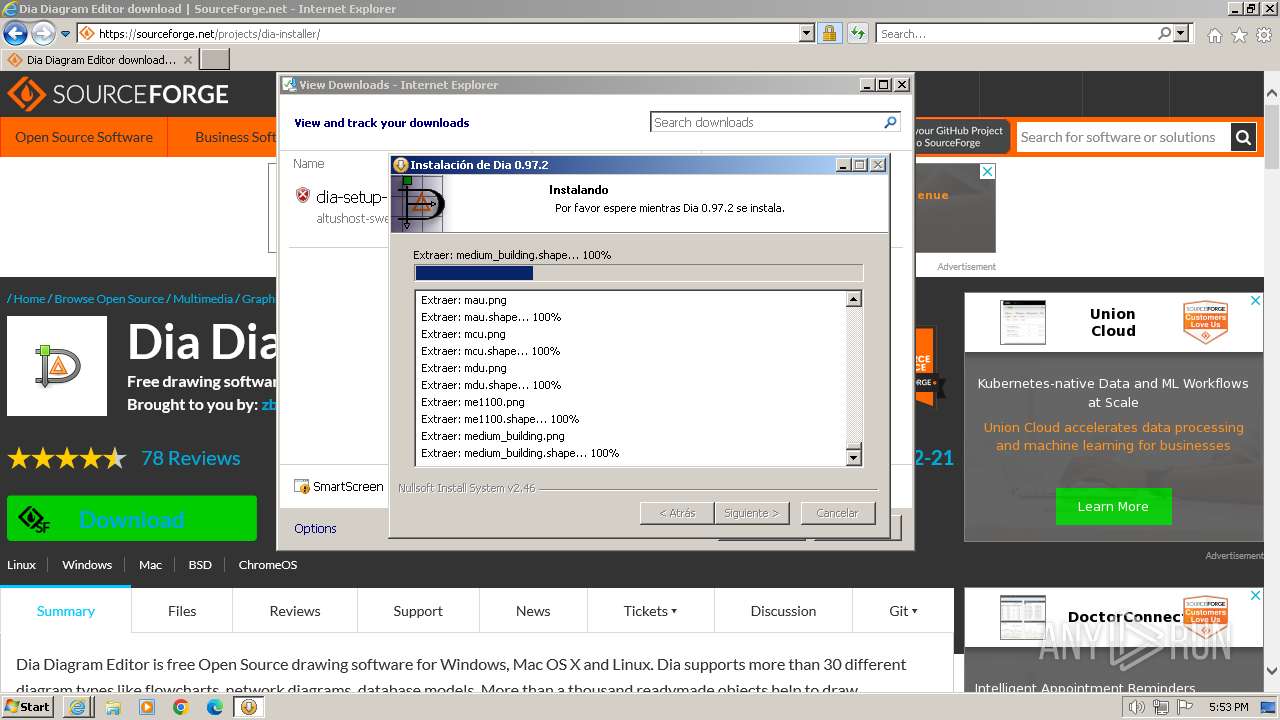1280x720 pixels.
Task: Click the security lock icon in address bar
Action: [x=829, y=33]
